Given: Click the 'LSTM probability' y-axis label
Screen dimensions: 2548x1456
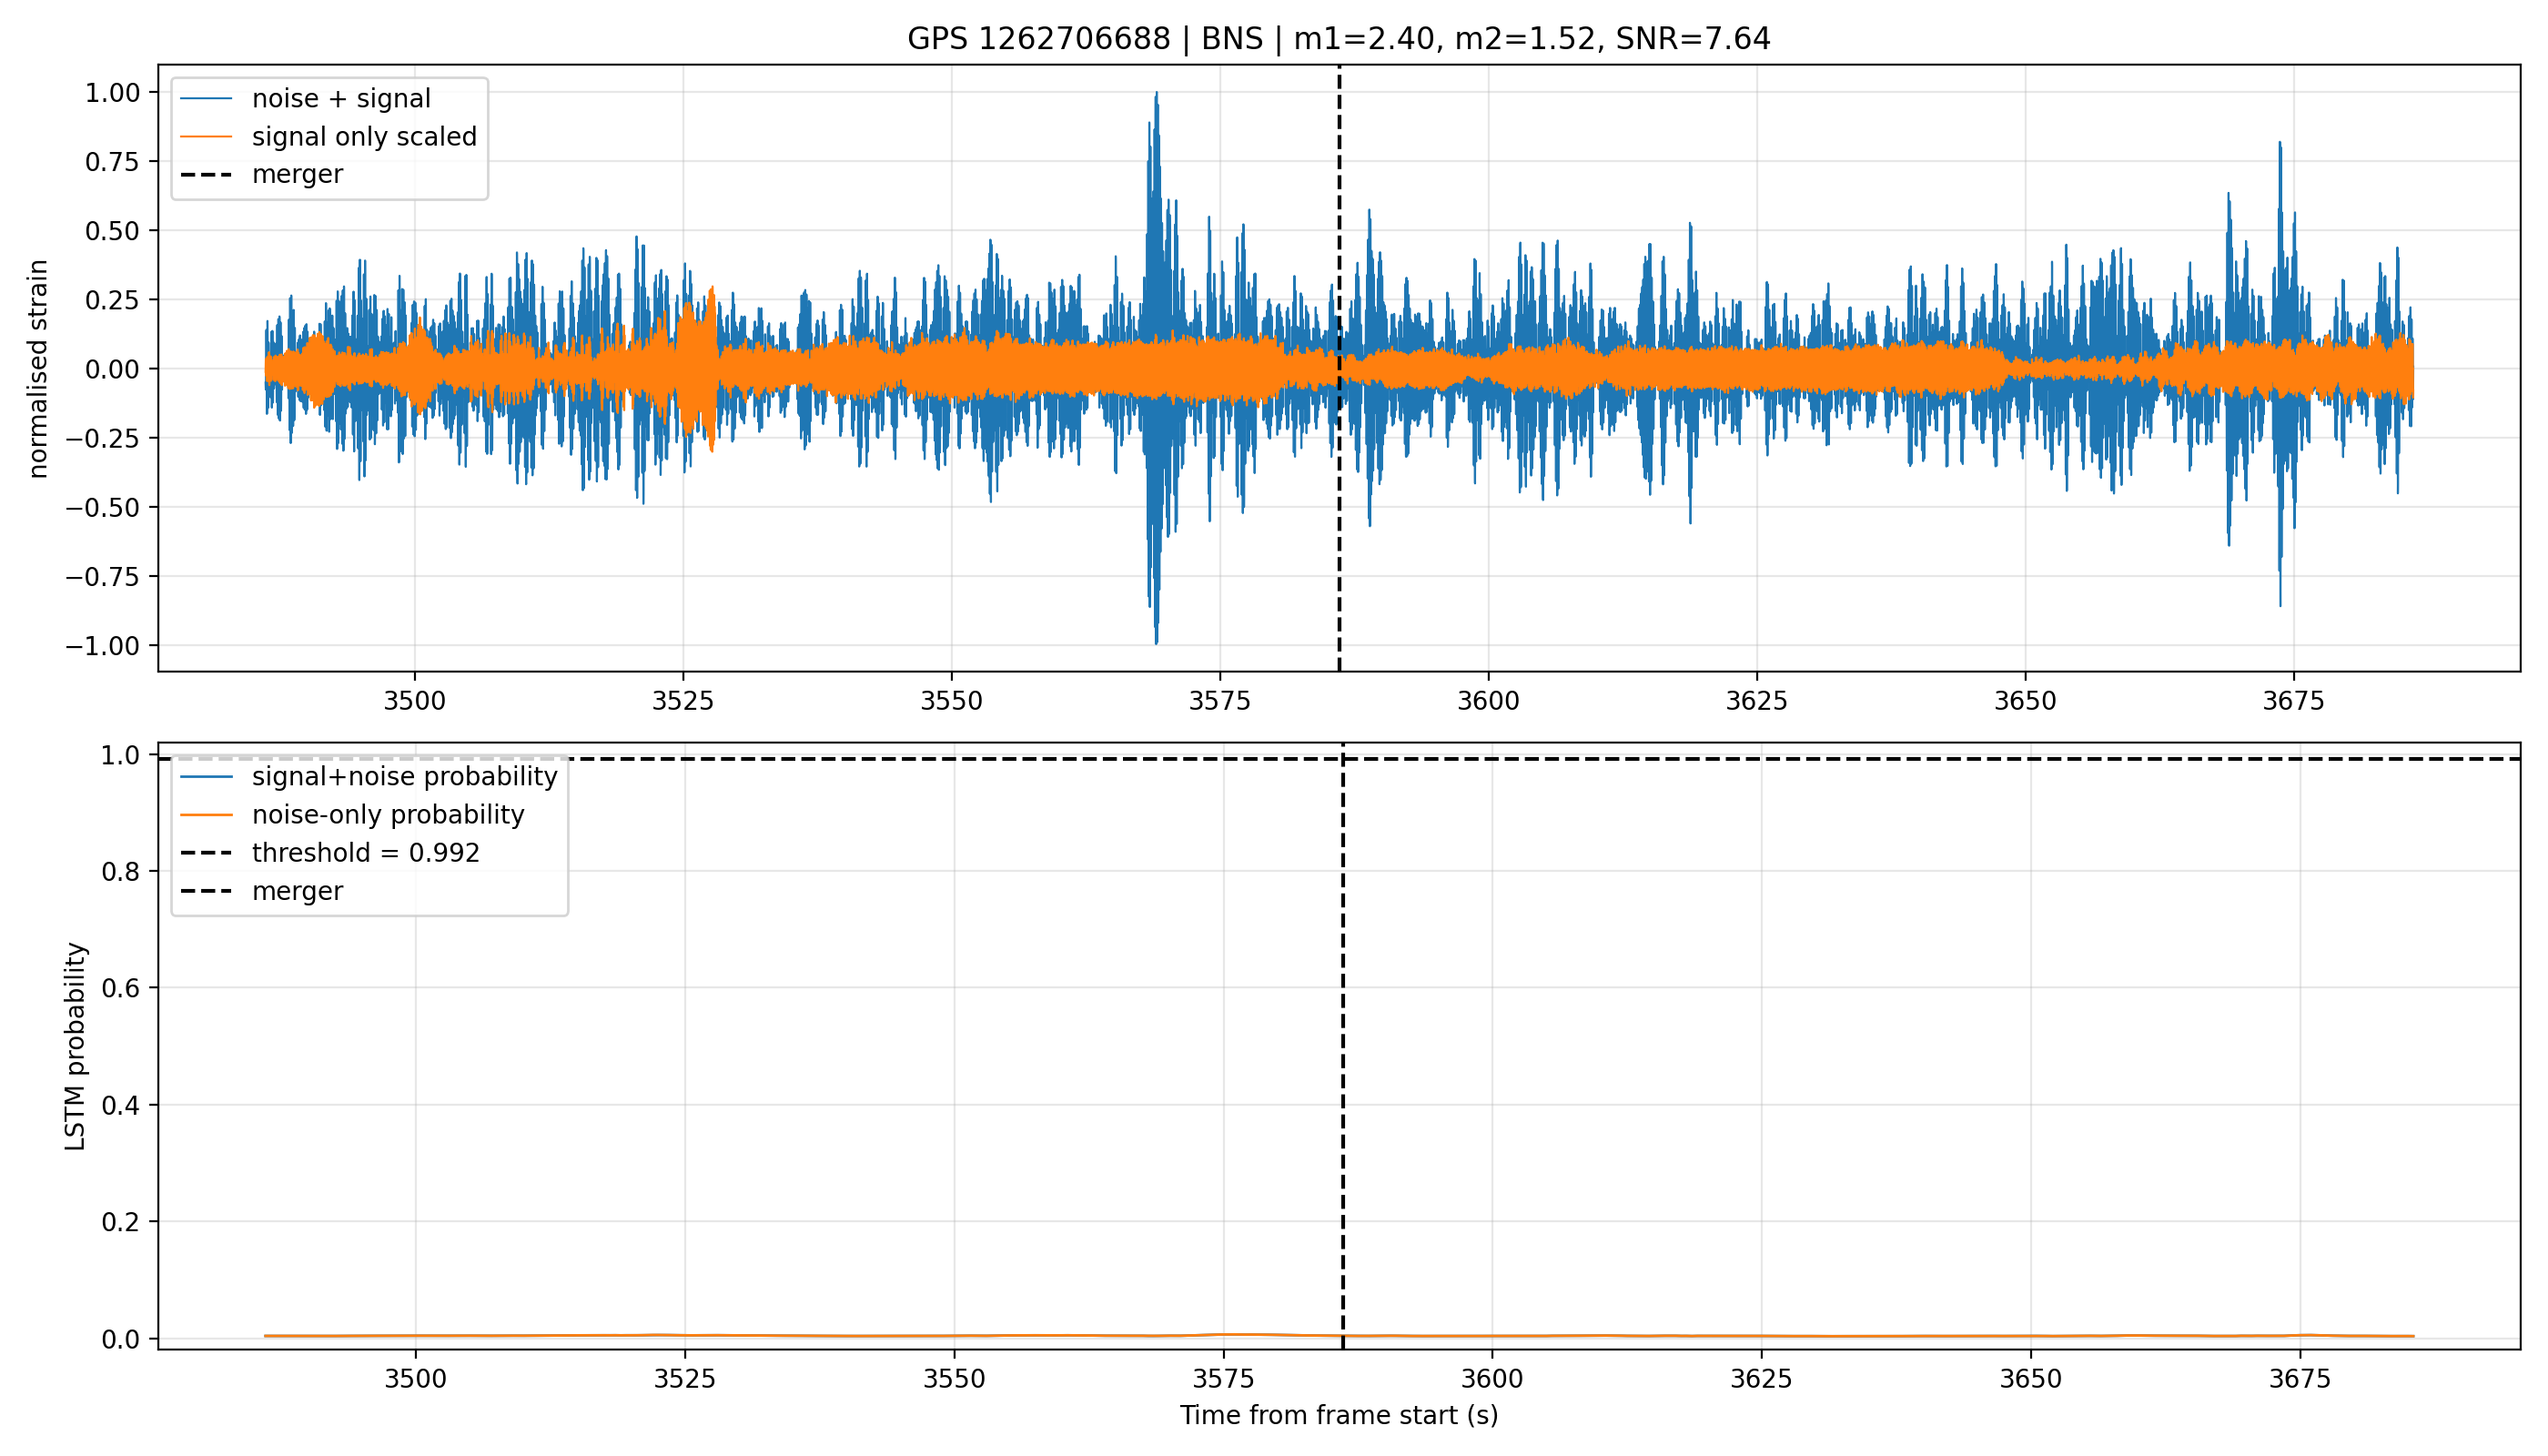Looking at the screenshot, I should (76, 1046).
